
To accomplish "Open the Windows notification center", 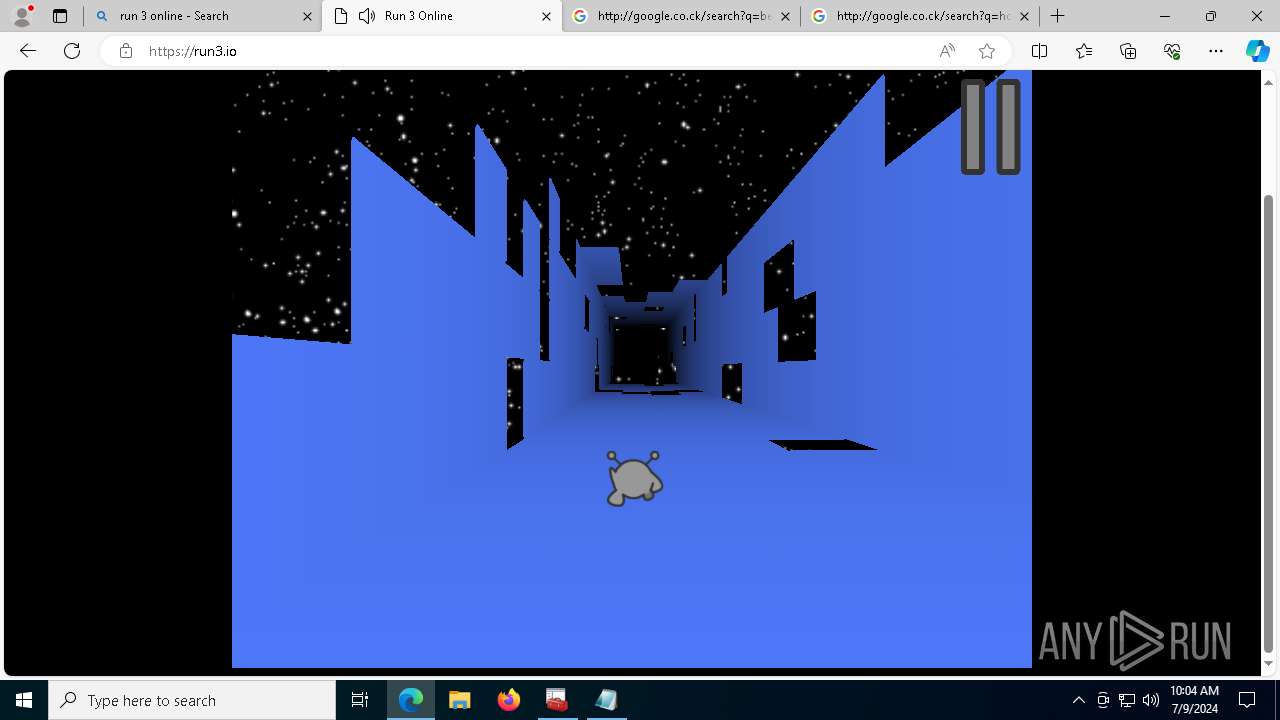I will [x=1248, y=700].
